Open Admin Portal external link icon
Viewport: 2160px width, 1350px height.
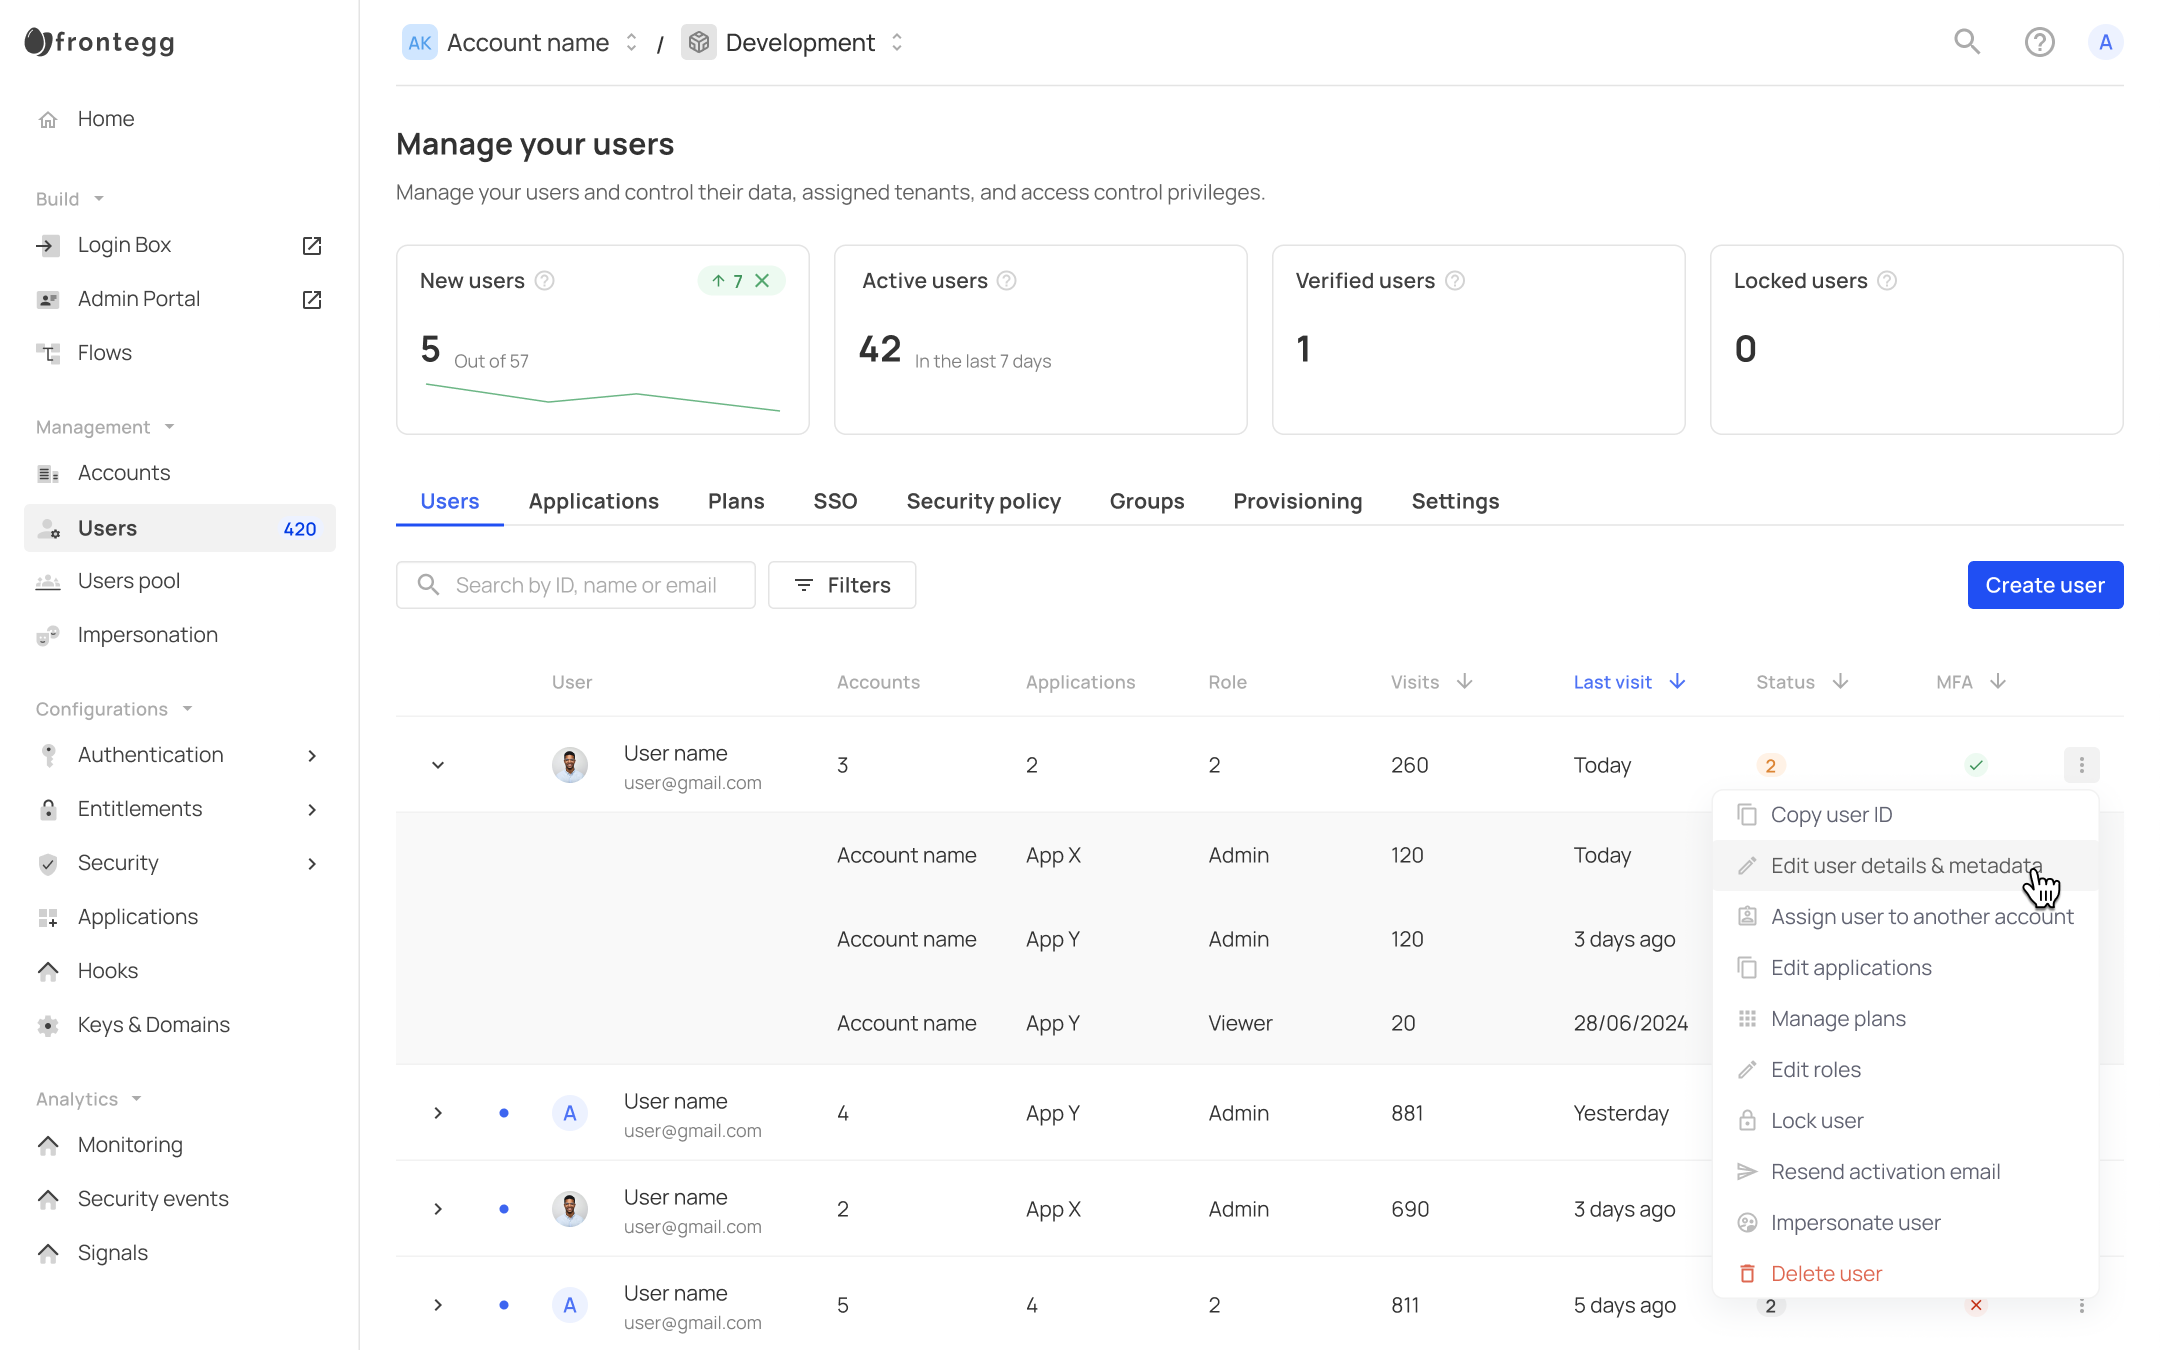(x=312, y=300)
